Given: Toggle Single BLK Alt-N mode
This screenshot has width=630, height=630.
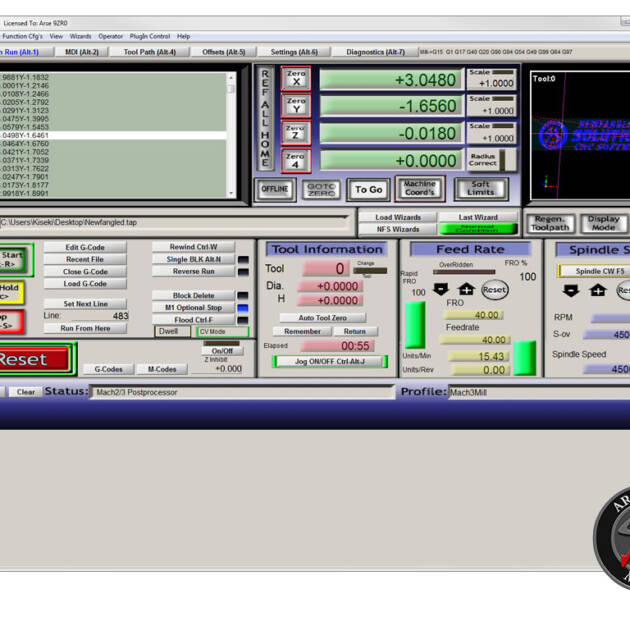Looking at the screenshot, I should 191,259.
